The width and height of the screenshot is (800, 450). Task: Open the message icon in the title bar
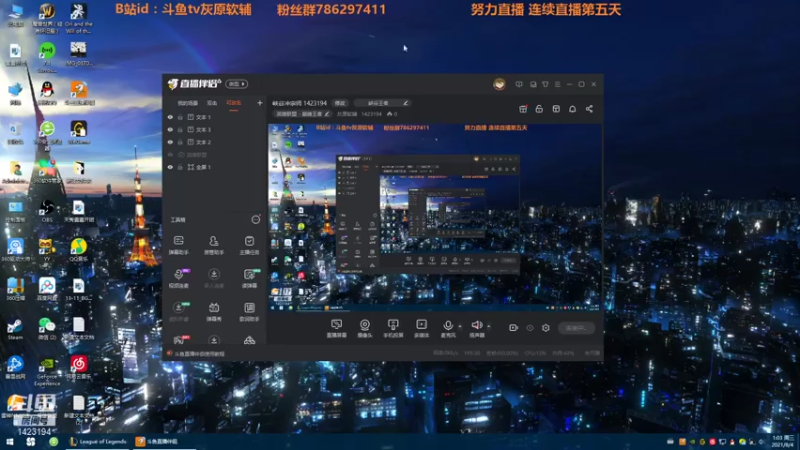pyautogui.click(x=519, y=84)
